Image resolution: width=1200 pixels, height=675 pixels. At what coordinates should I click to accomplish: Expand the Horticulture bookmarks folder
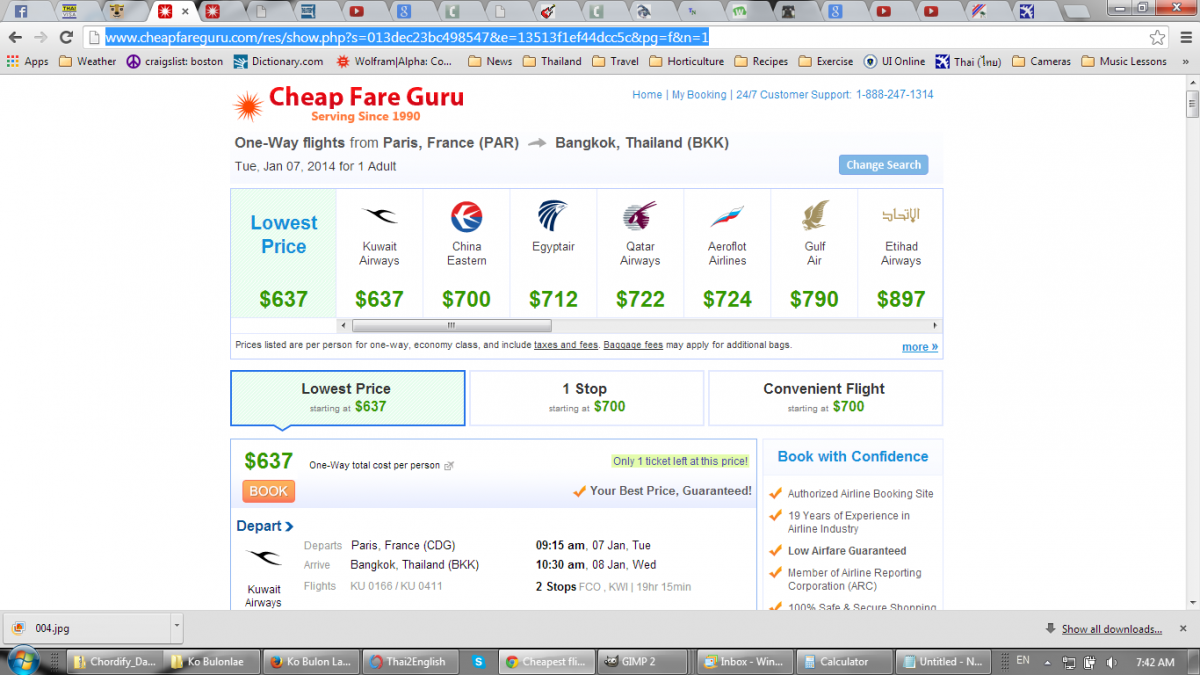pos(687,61)
